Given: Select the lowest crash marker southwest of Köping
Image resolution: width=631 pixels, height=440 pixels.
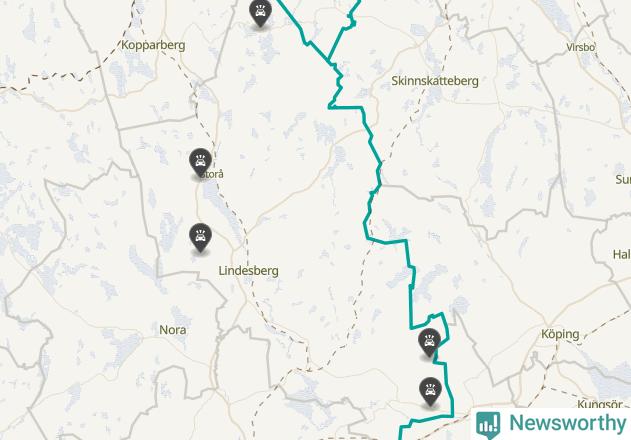Looking at the screenshot, I should [x=430, y=392].
